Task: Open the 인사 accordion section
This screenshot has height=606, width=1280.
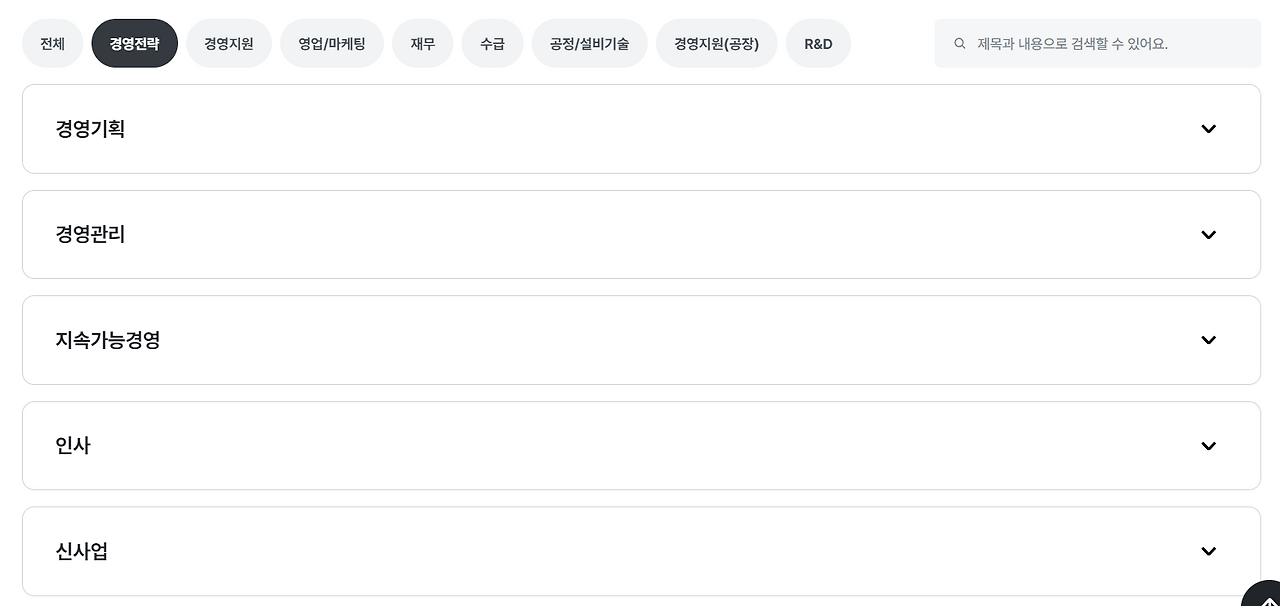Action: [641, 446]
